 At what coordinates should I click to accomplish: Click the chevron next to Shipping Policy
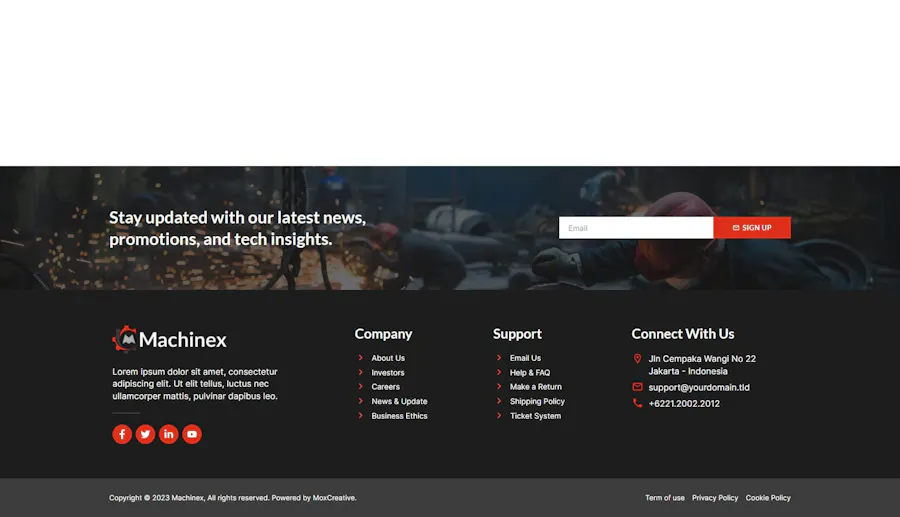(499, 401)
